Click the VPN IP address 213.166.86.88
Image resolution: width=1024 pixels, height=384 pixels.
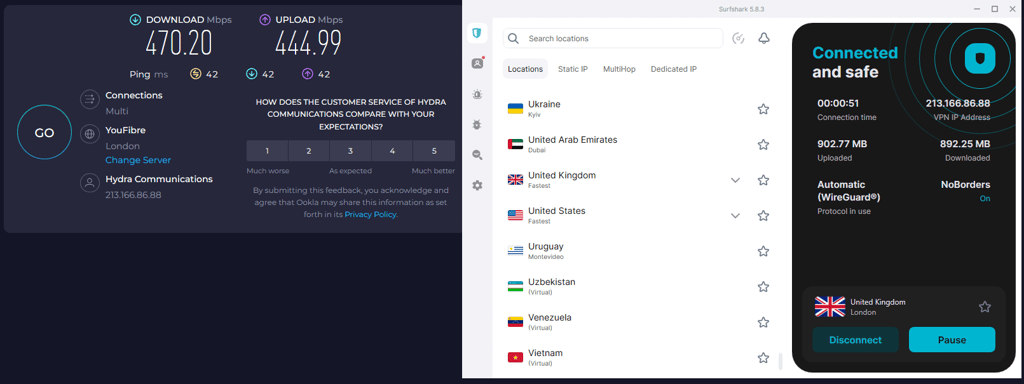(957, 103)
